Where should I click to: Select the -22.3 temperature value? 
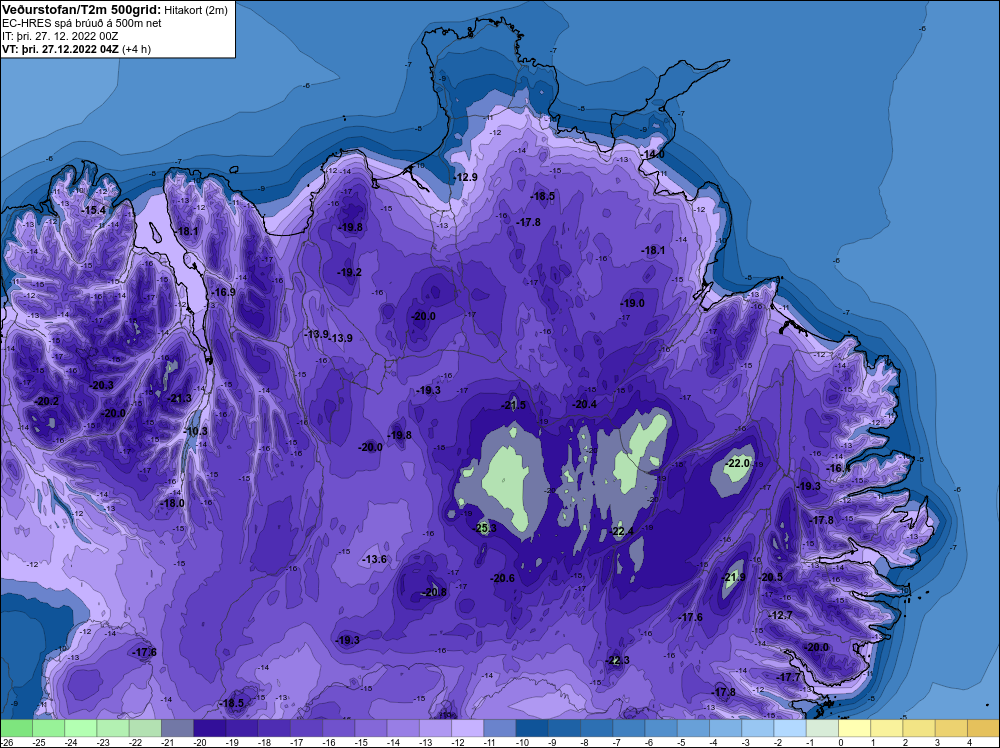618,660
